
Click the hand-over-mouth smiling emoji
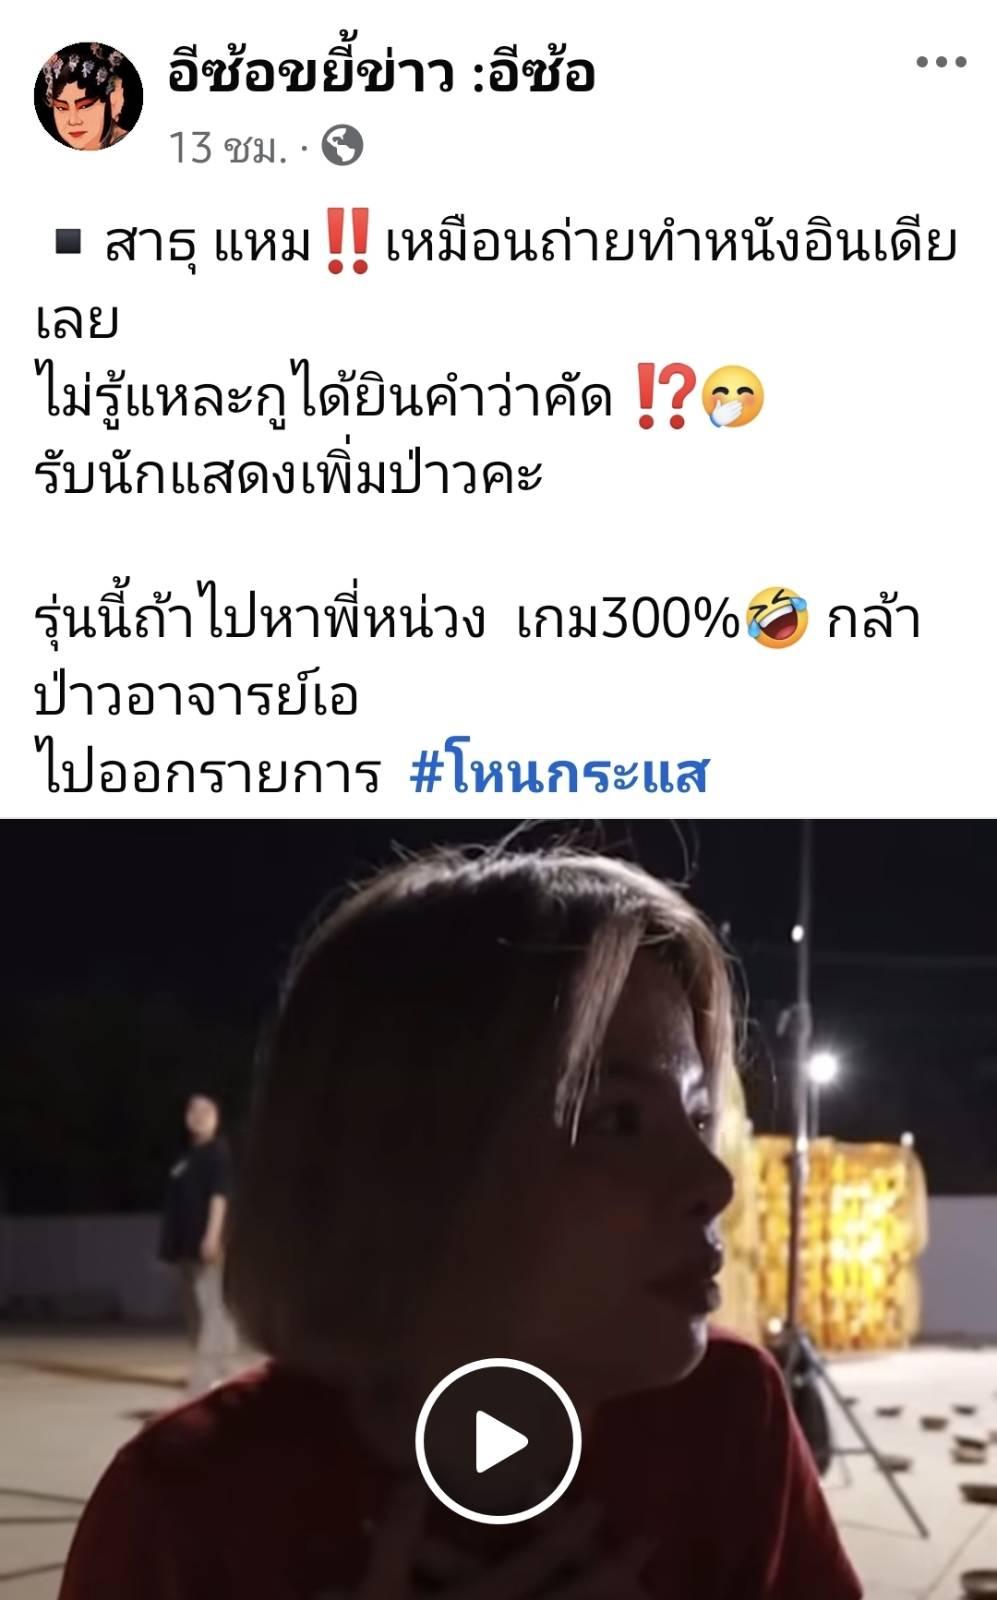(x=733, y=398)
